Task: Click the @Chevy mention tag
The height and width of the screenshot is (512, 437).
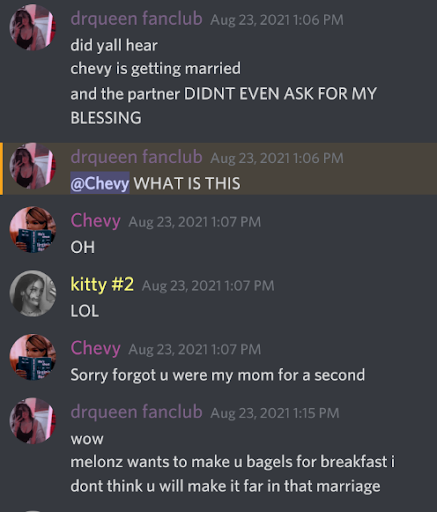Action: point(100,183)
